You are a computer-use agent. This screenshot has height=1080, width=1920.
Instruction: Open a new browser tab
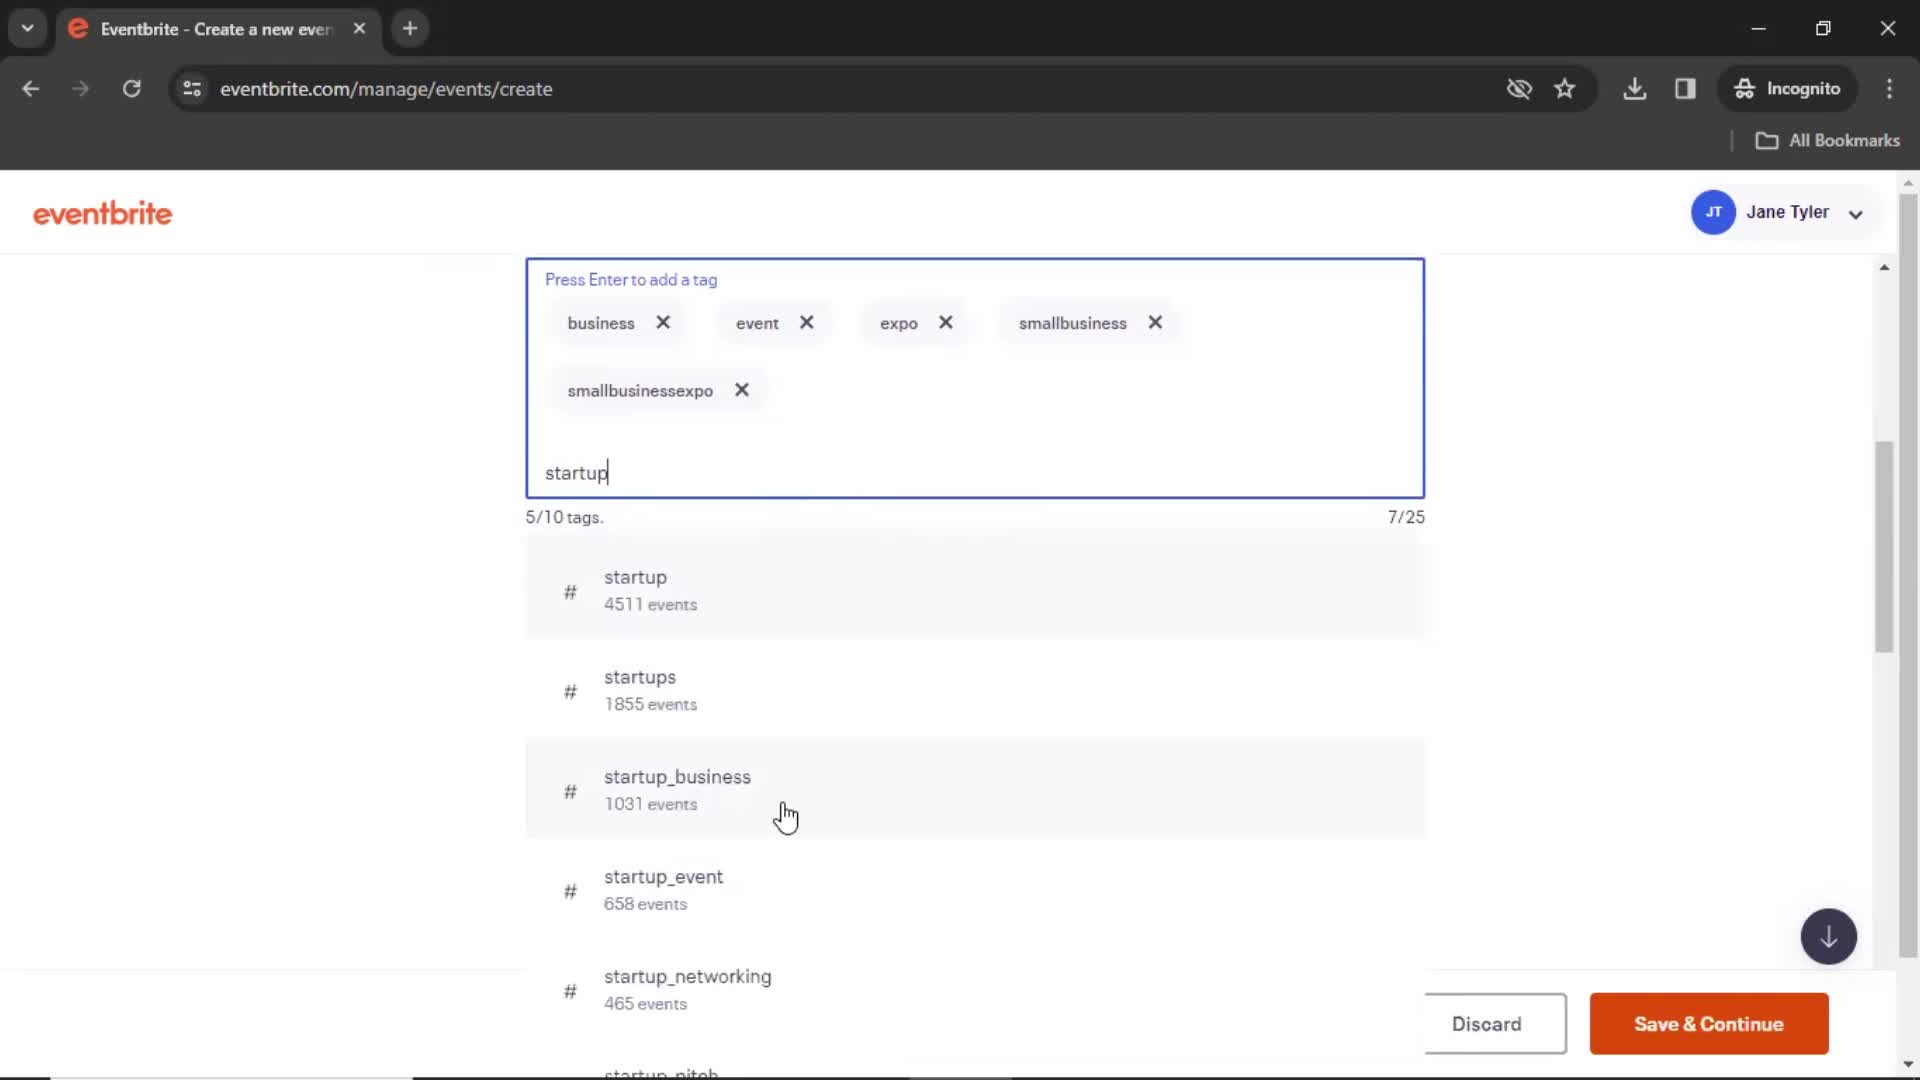click(x=410, y=29)
